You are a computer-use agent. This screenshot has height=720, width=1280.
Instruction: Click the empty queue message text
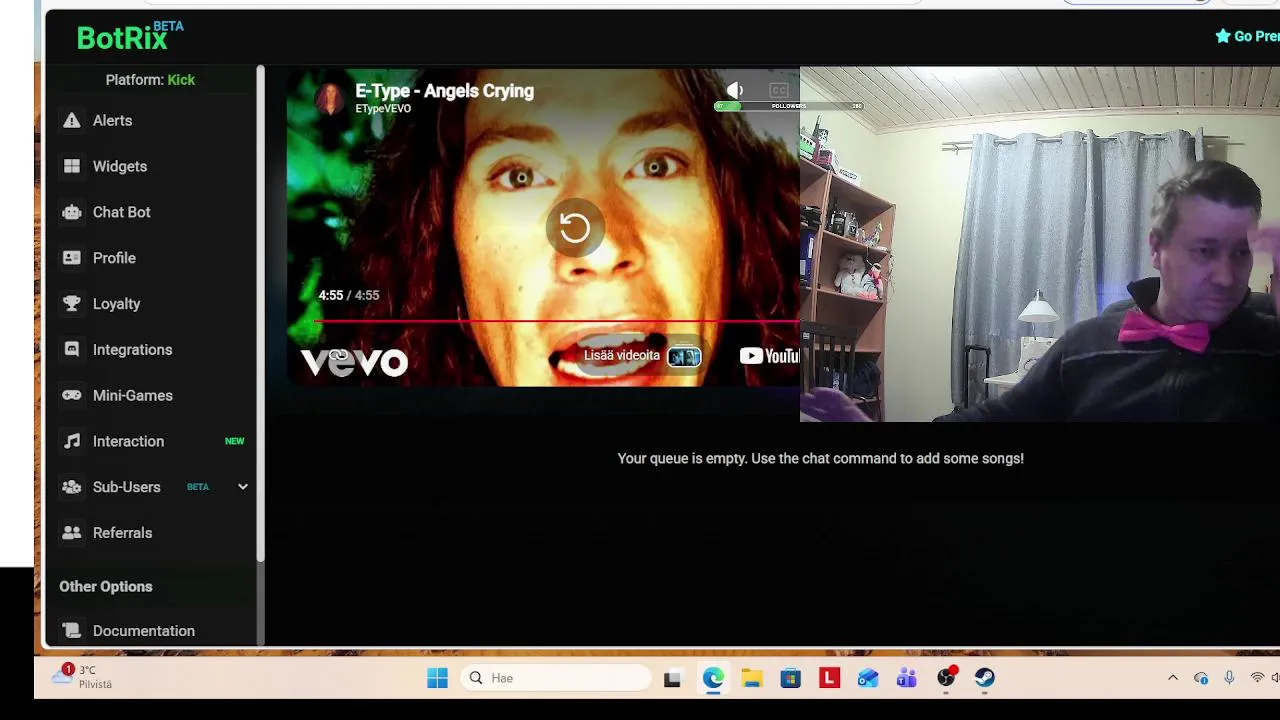pos(821,458)
